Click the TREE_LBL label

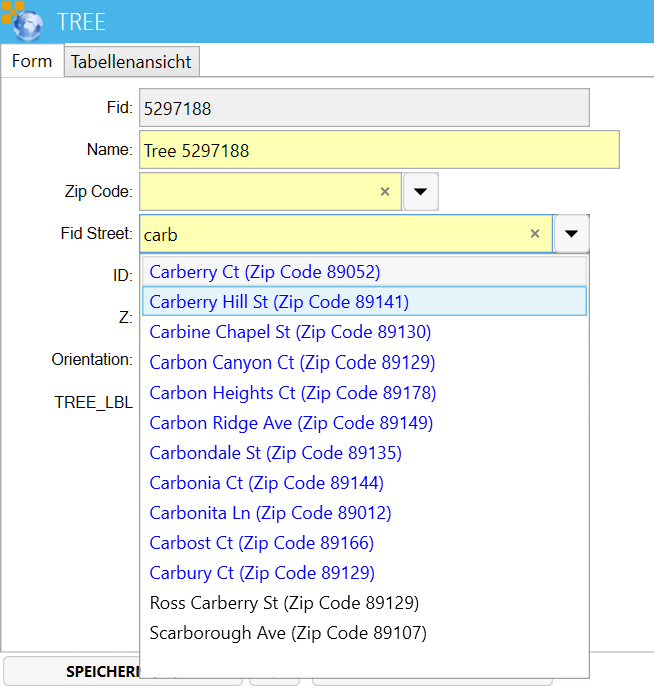tap(93, 402)
